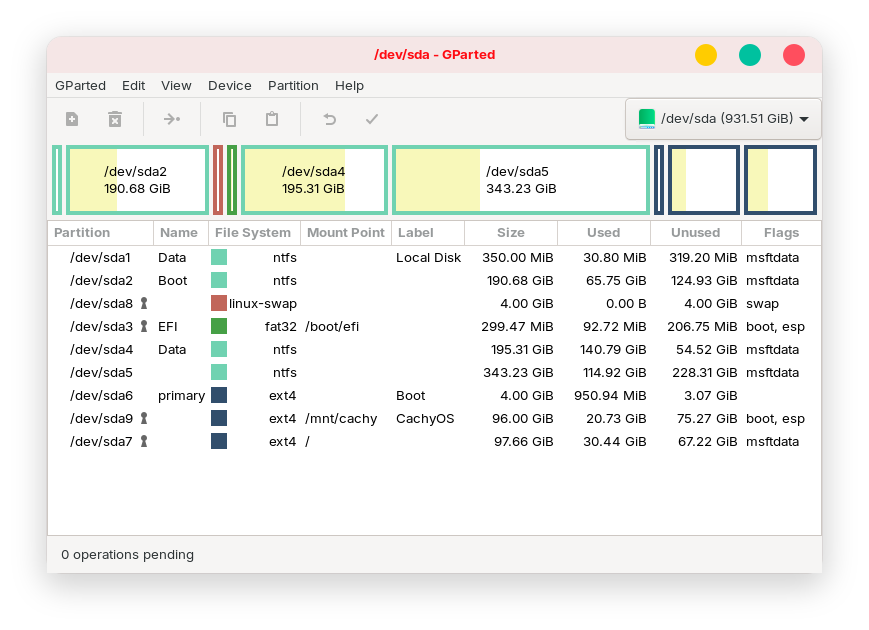Click the red linux-swap color swatch

point(219,303)
